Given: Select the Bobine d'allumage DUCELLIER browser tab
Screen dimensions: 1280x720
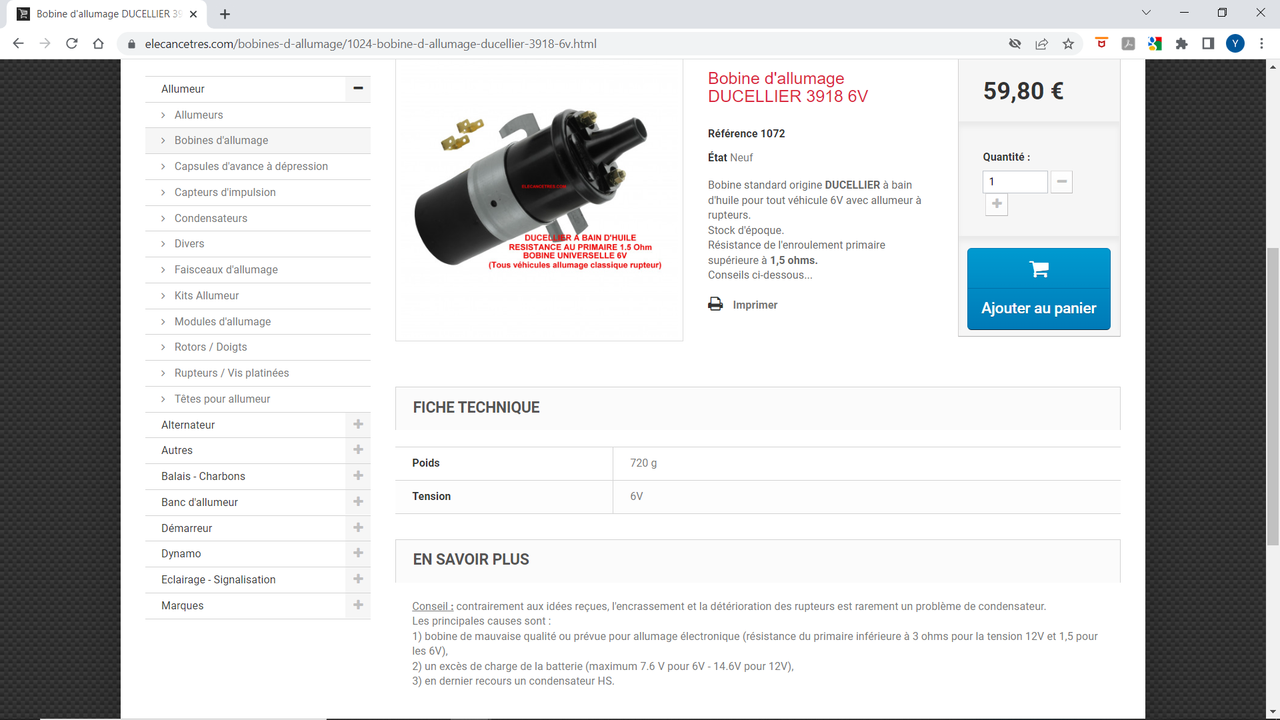Looking at the screenshot, I should click(107, 14).
